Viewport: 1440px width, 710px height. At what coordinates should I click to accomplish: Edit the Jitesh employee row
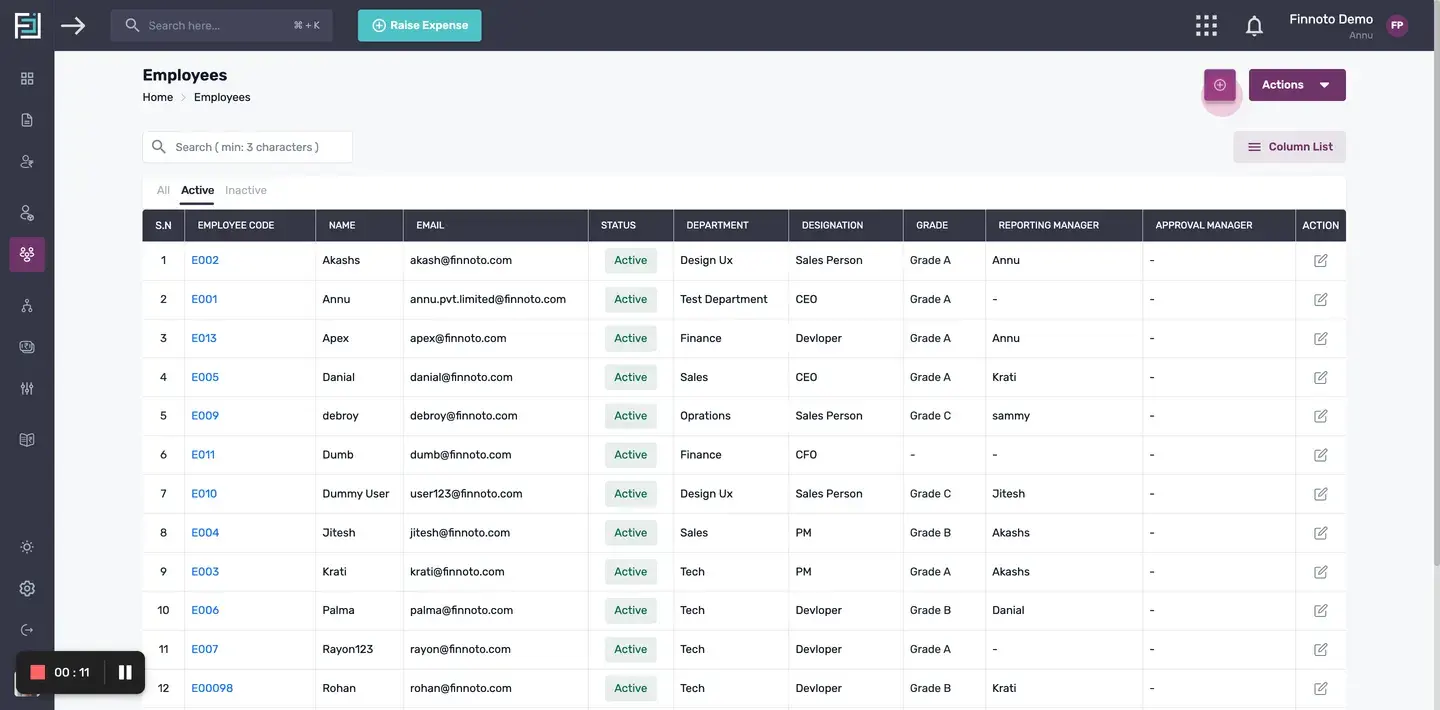[1320, 533]
